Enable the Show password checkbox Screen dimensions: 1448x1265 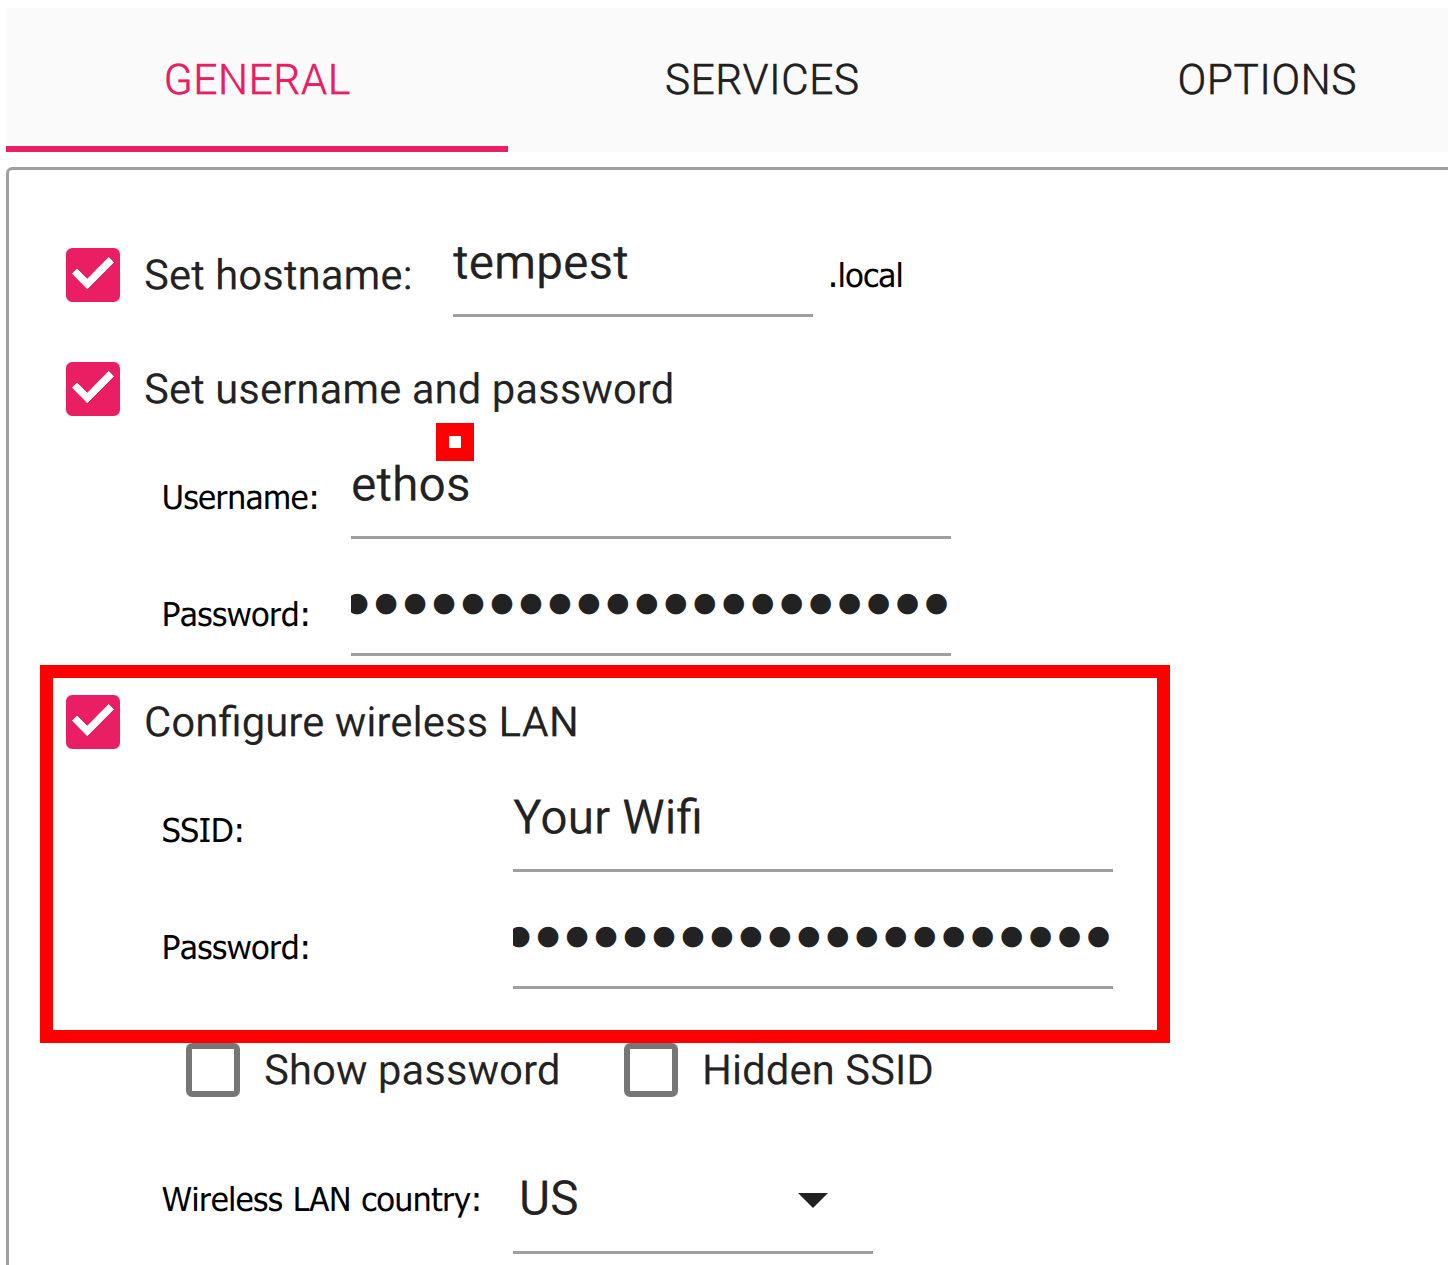coord(213,1071)
